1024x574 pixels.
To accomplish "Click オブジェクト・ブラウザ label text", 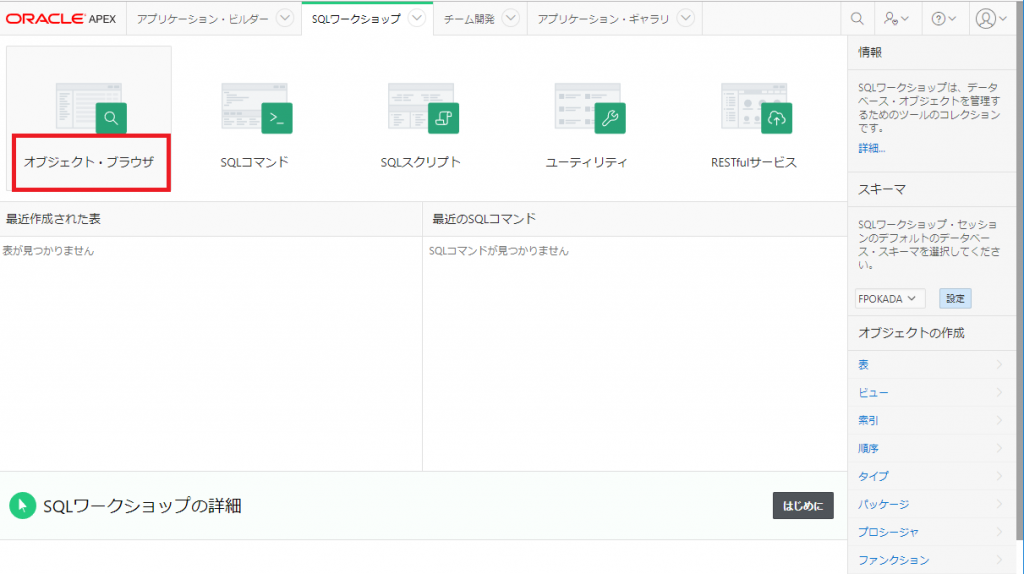I will click(x=89, y=162).
